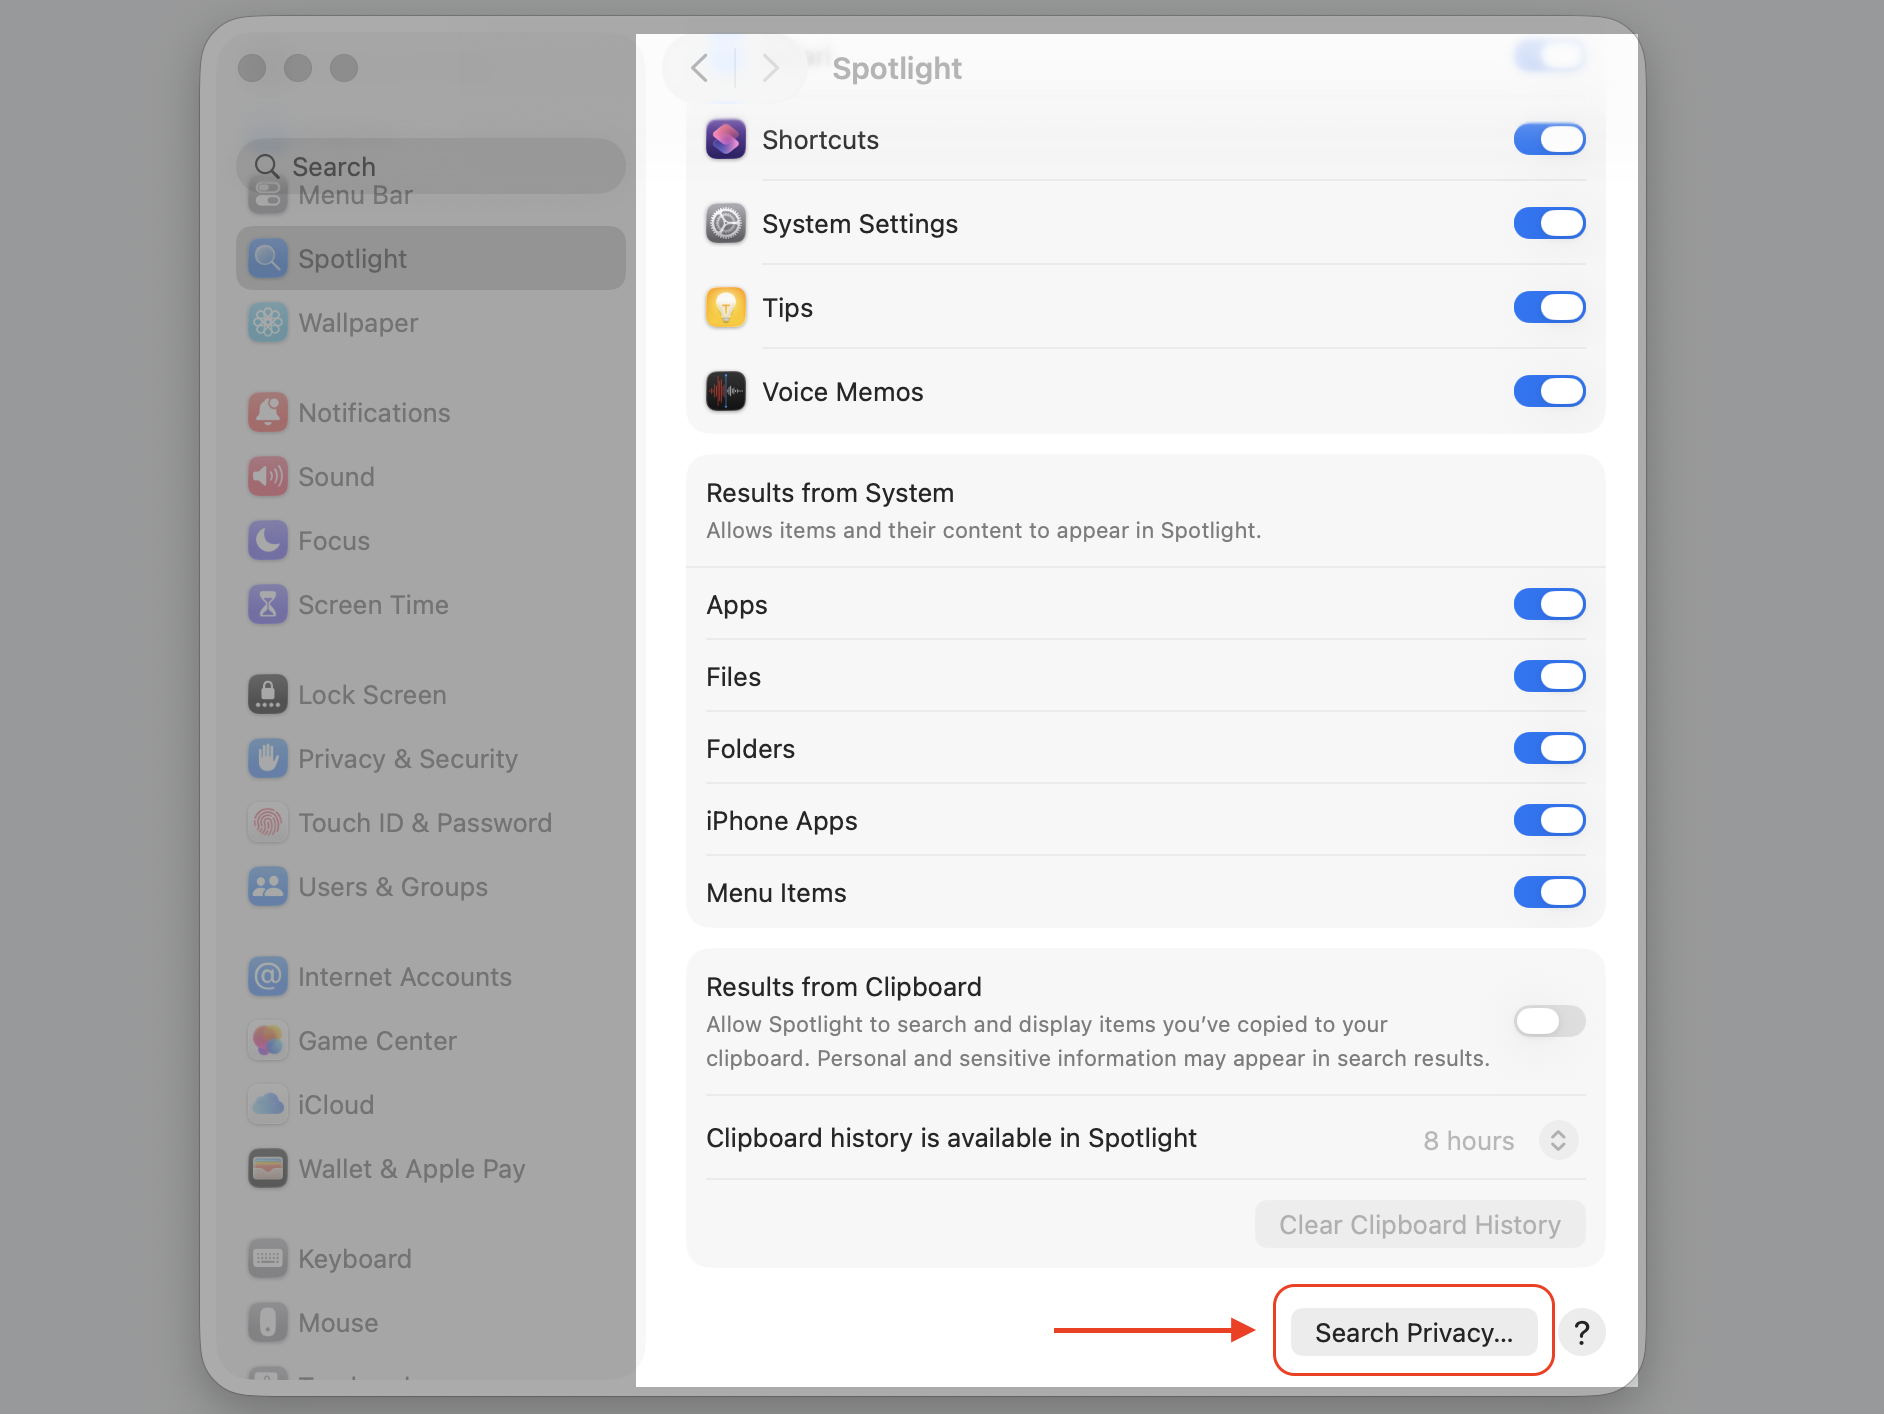1884x1414 pixels.
Task: Click Clear Clipboard History button
Action: click(x=1420, y=1224)
